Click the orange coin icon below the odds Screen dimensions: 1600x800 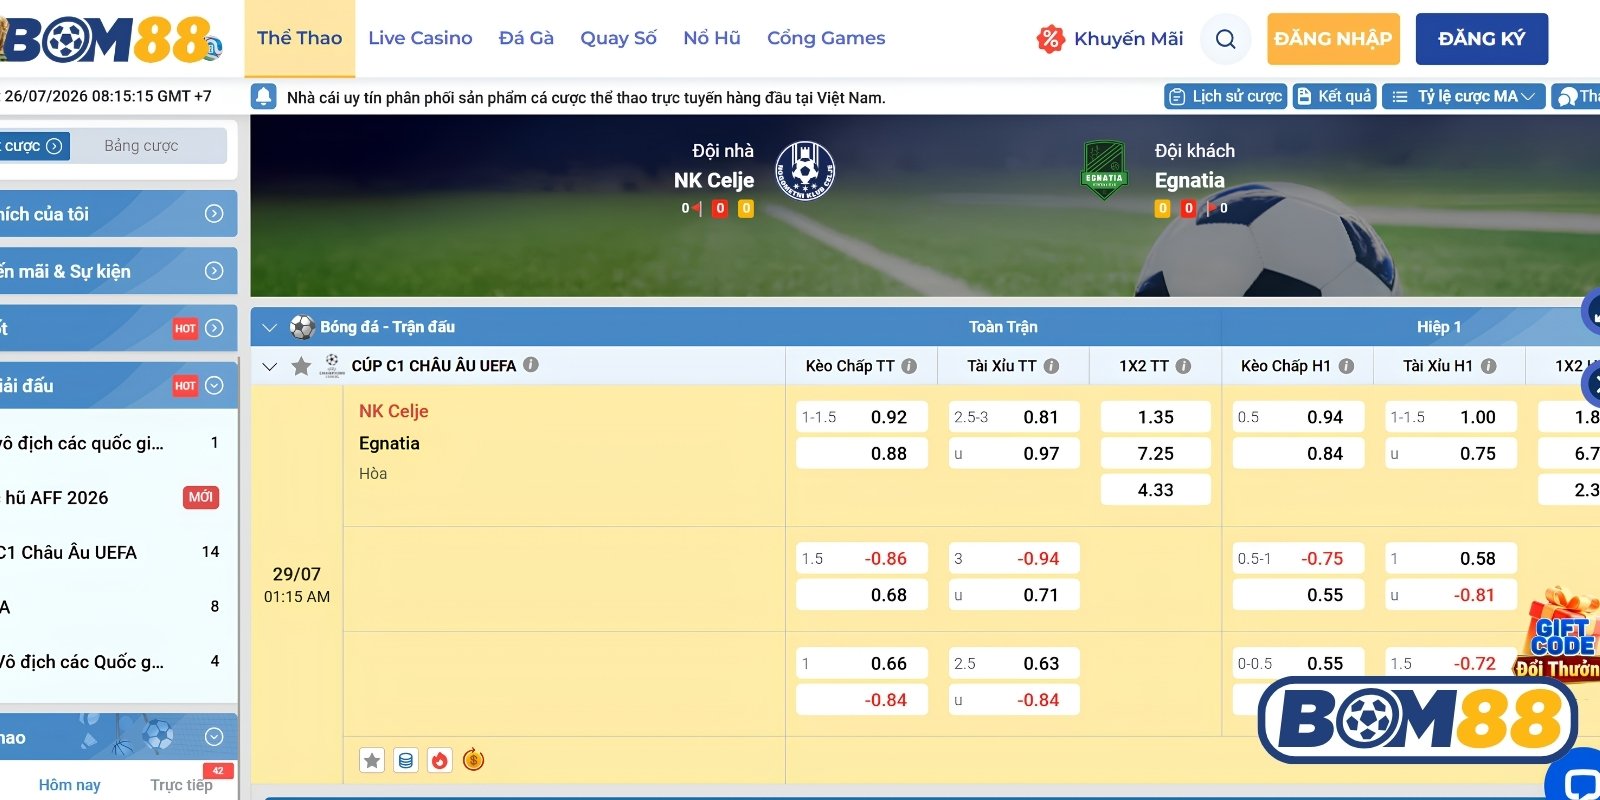(474, 760)
